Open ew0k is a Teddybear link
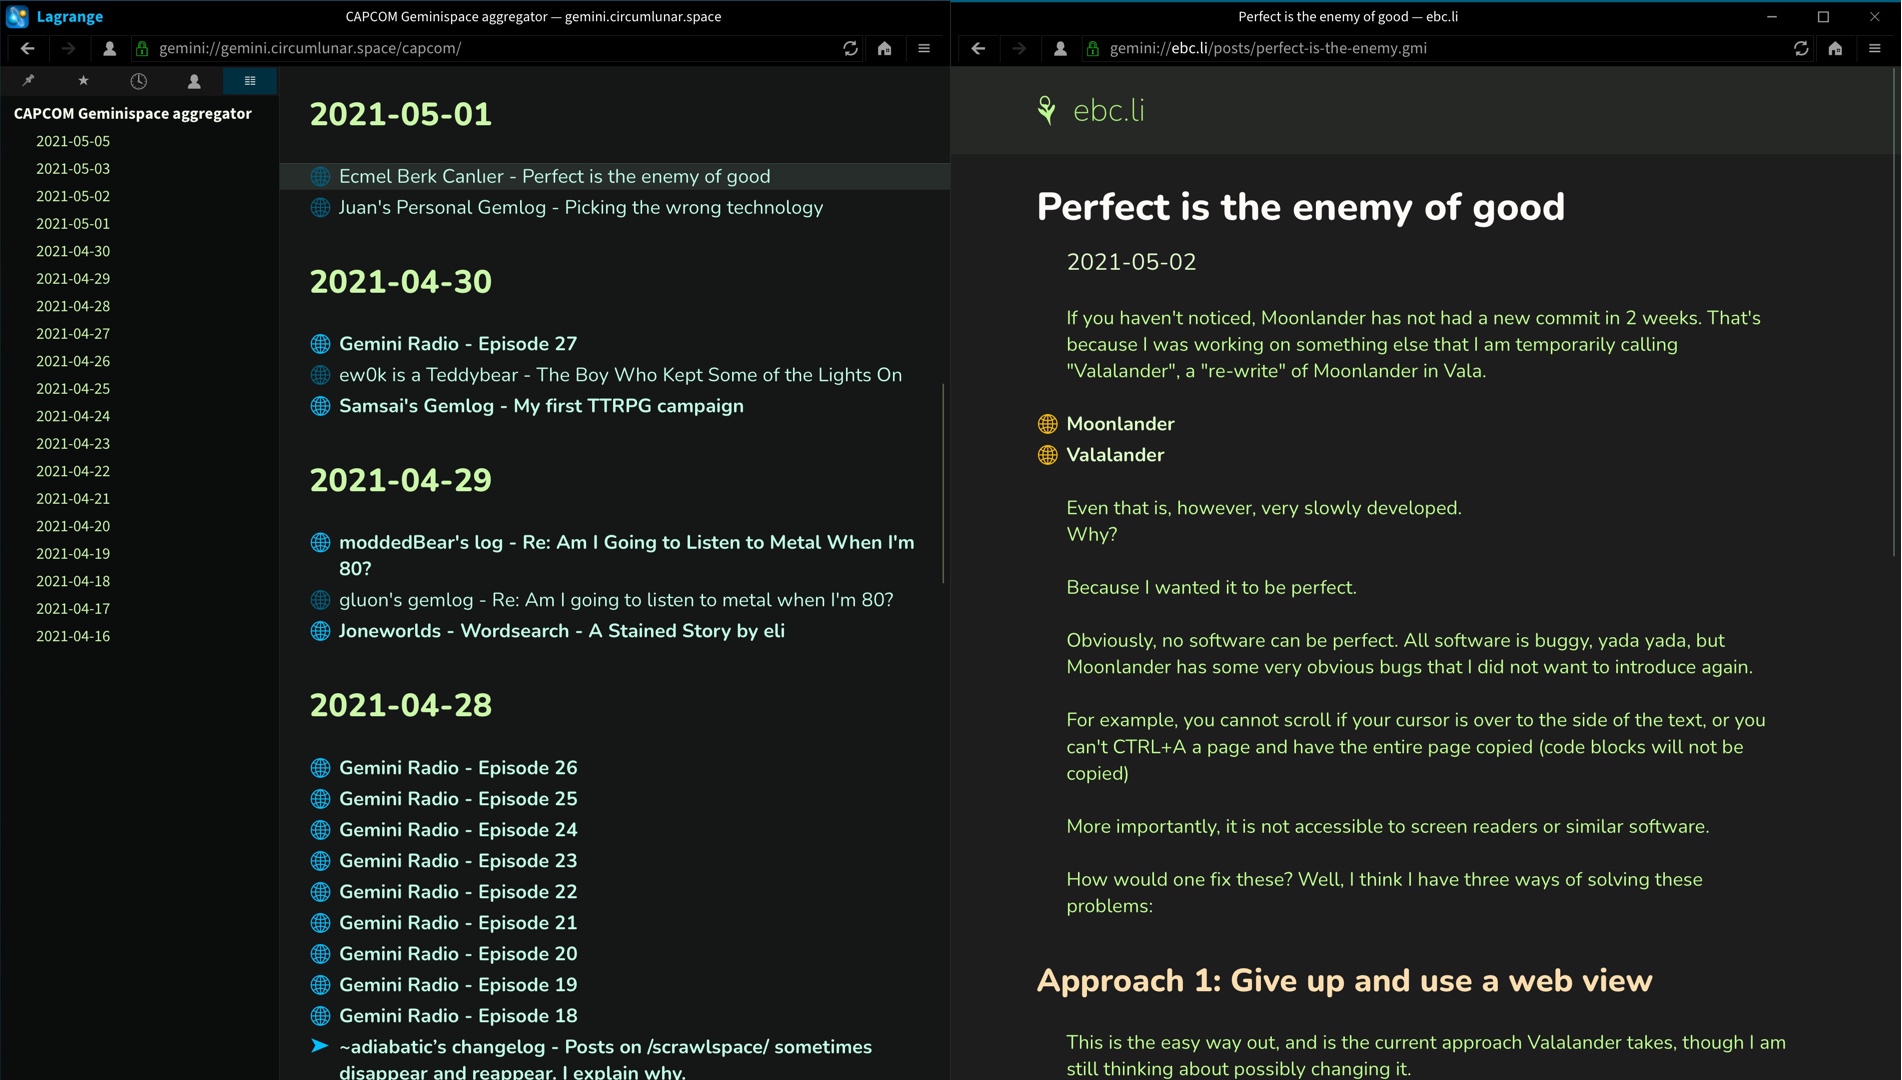This screenshot has height=1080, width=1902. [620, 375]
